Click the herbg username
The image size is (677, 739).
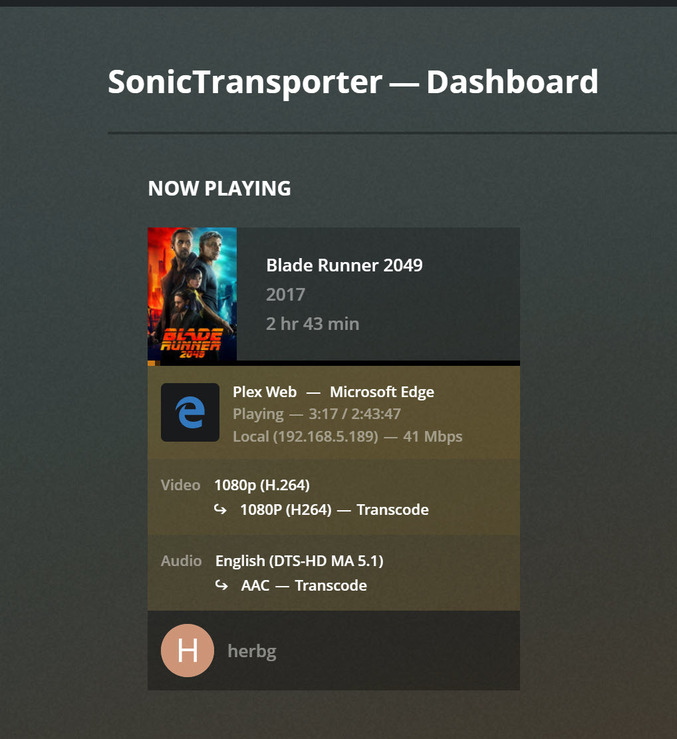252,651
